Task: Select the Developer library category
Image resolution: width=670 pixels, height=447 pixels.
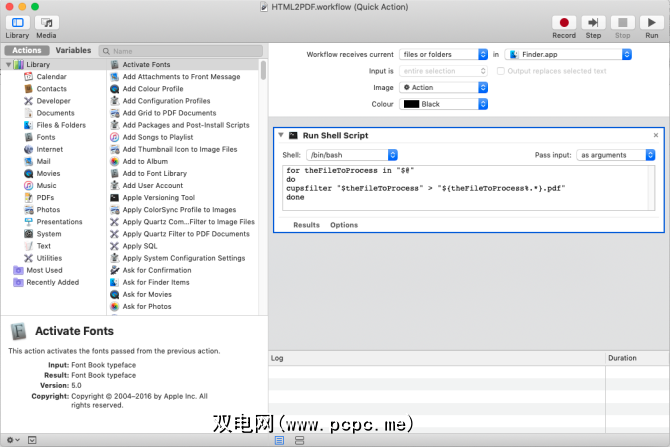Action: [x=53, y=101]
